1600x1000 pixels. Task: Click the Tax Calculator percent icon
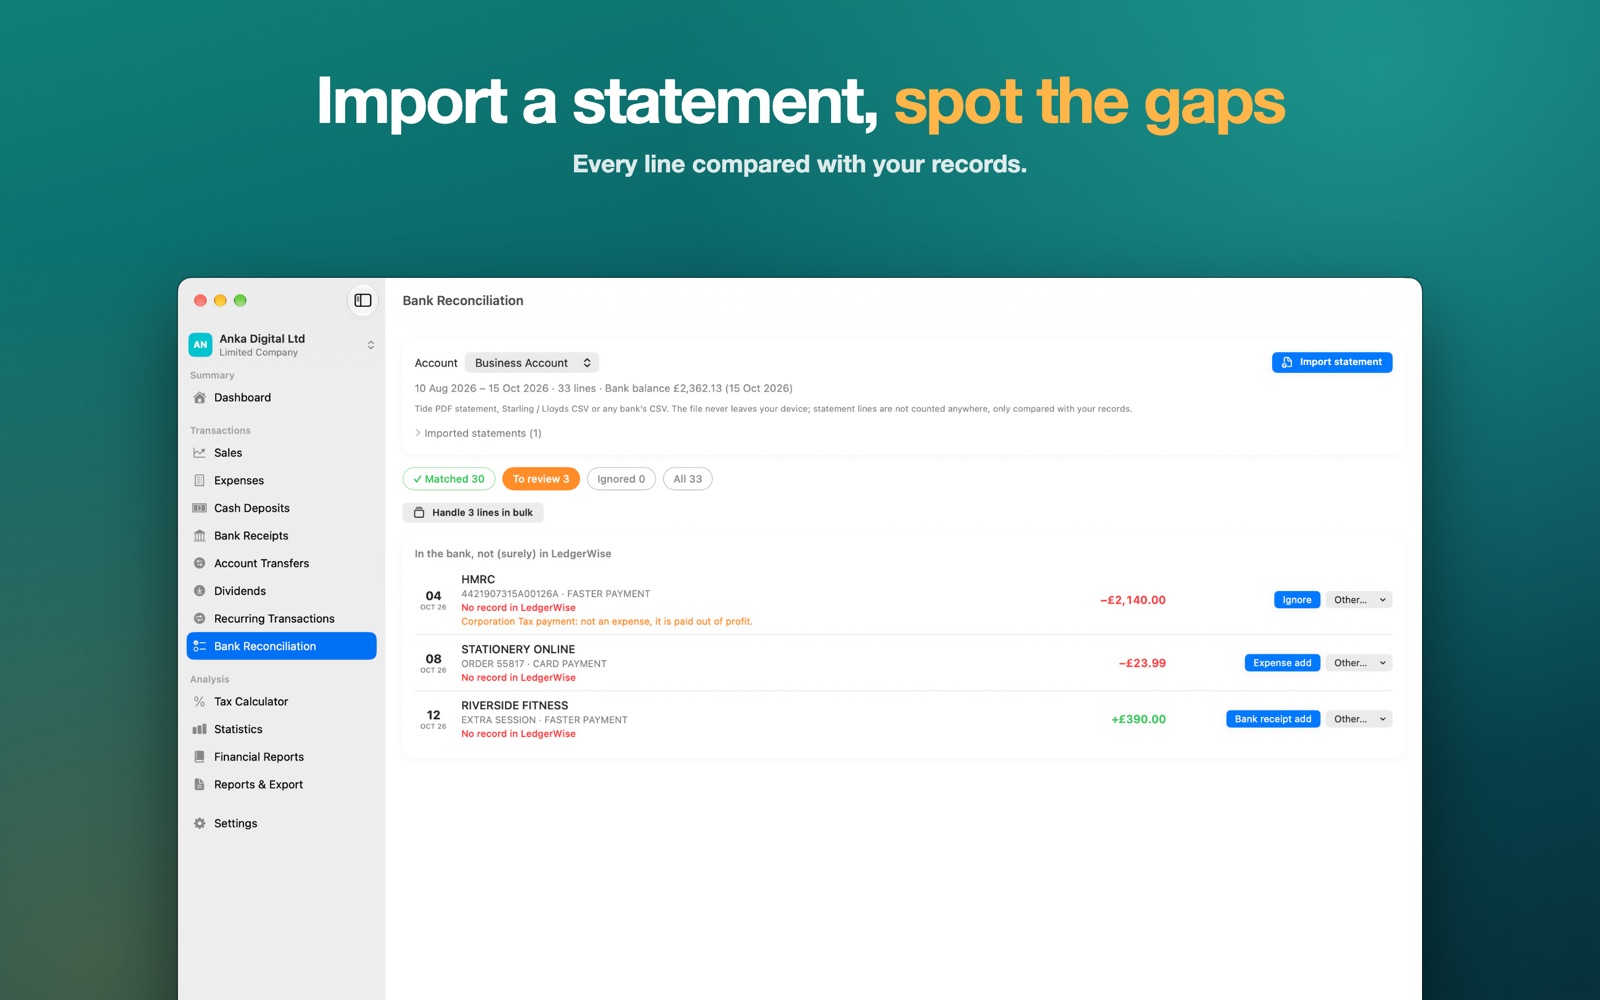(200, 702)
